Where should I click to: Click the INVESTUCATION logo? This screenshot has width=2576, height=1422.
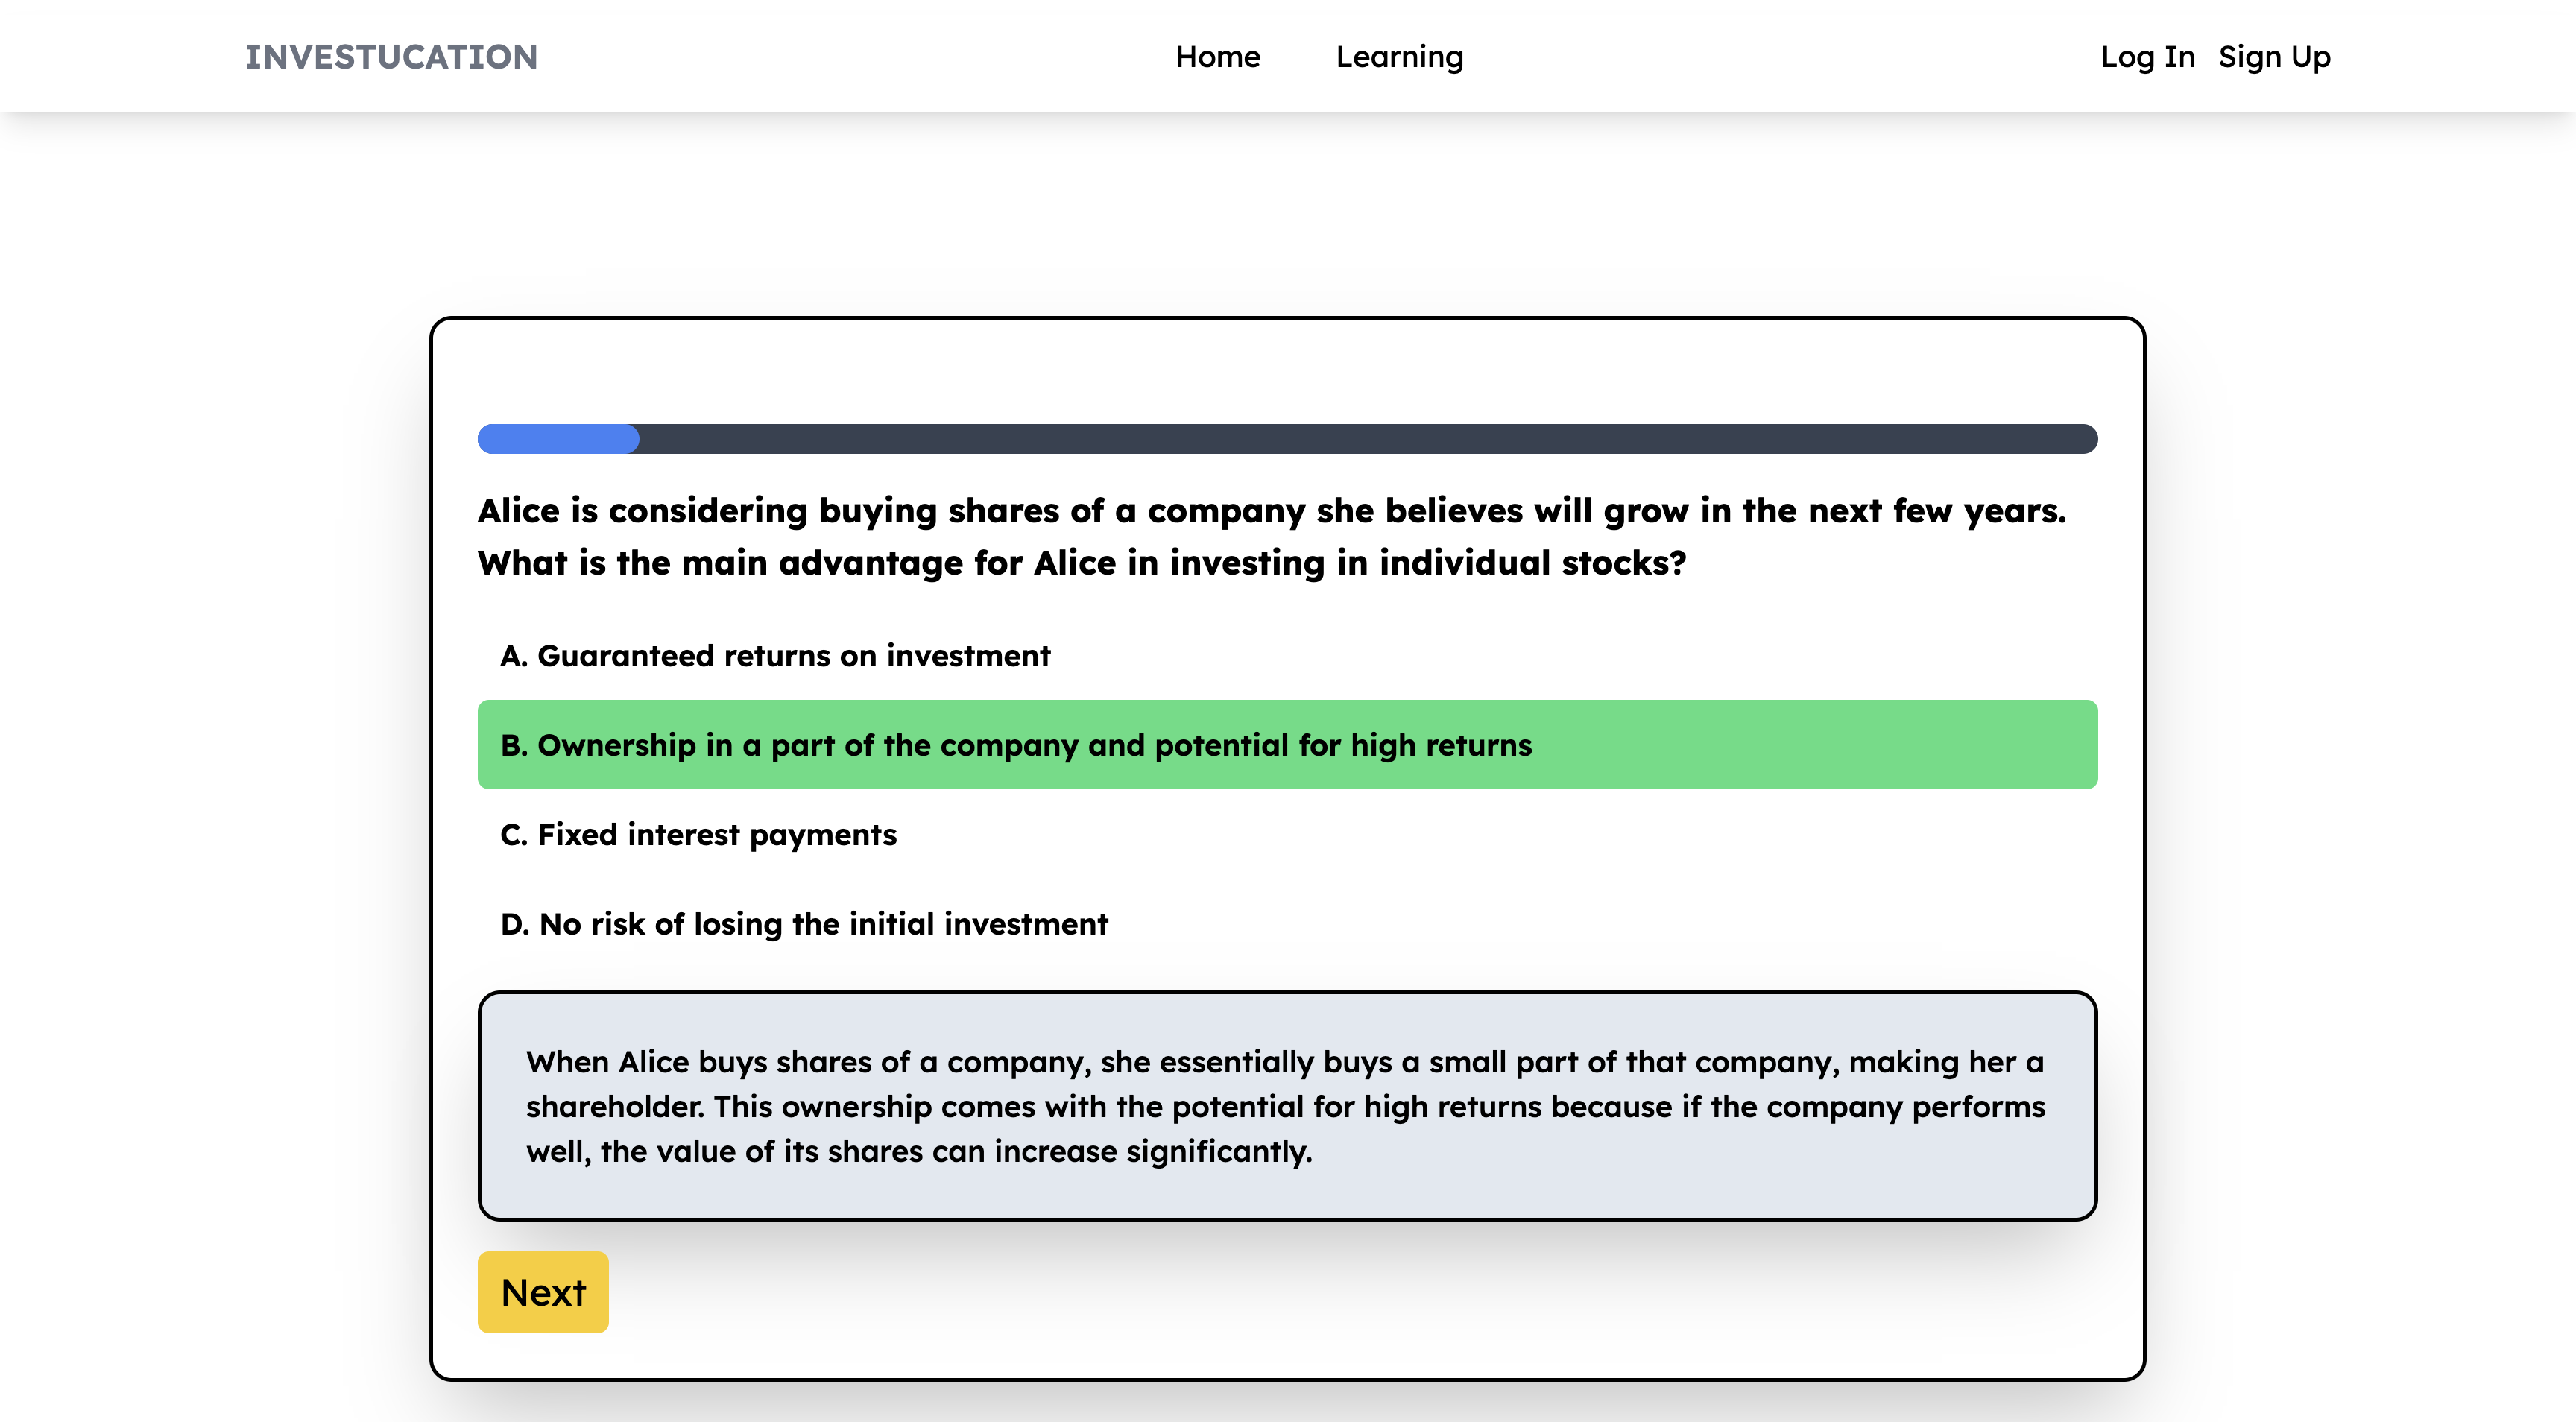coord(391,57)
